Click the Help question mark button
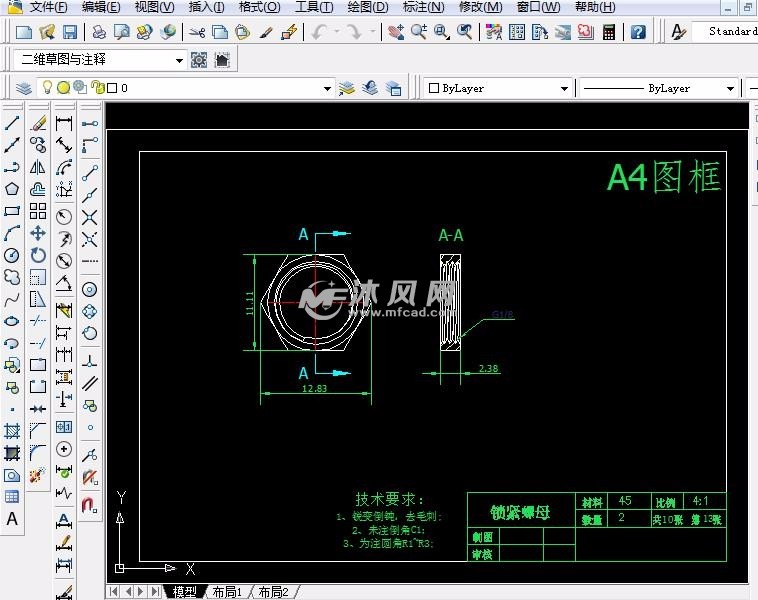This screenshot has width=758, height=600. (x=638, y=32)
